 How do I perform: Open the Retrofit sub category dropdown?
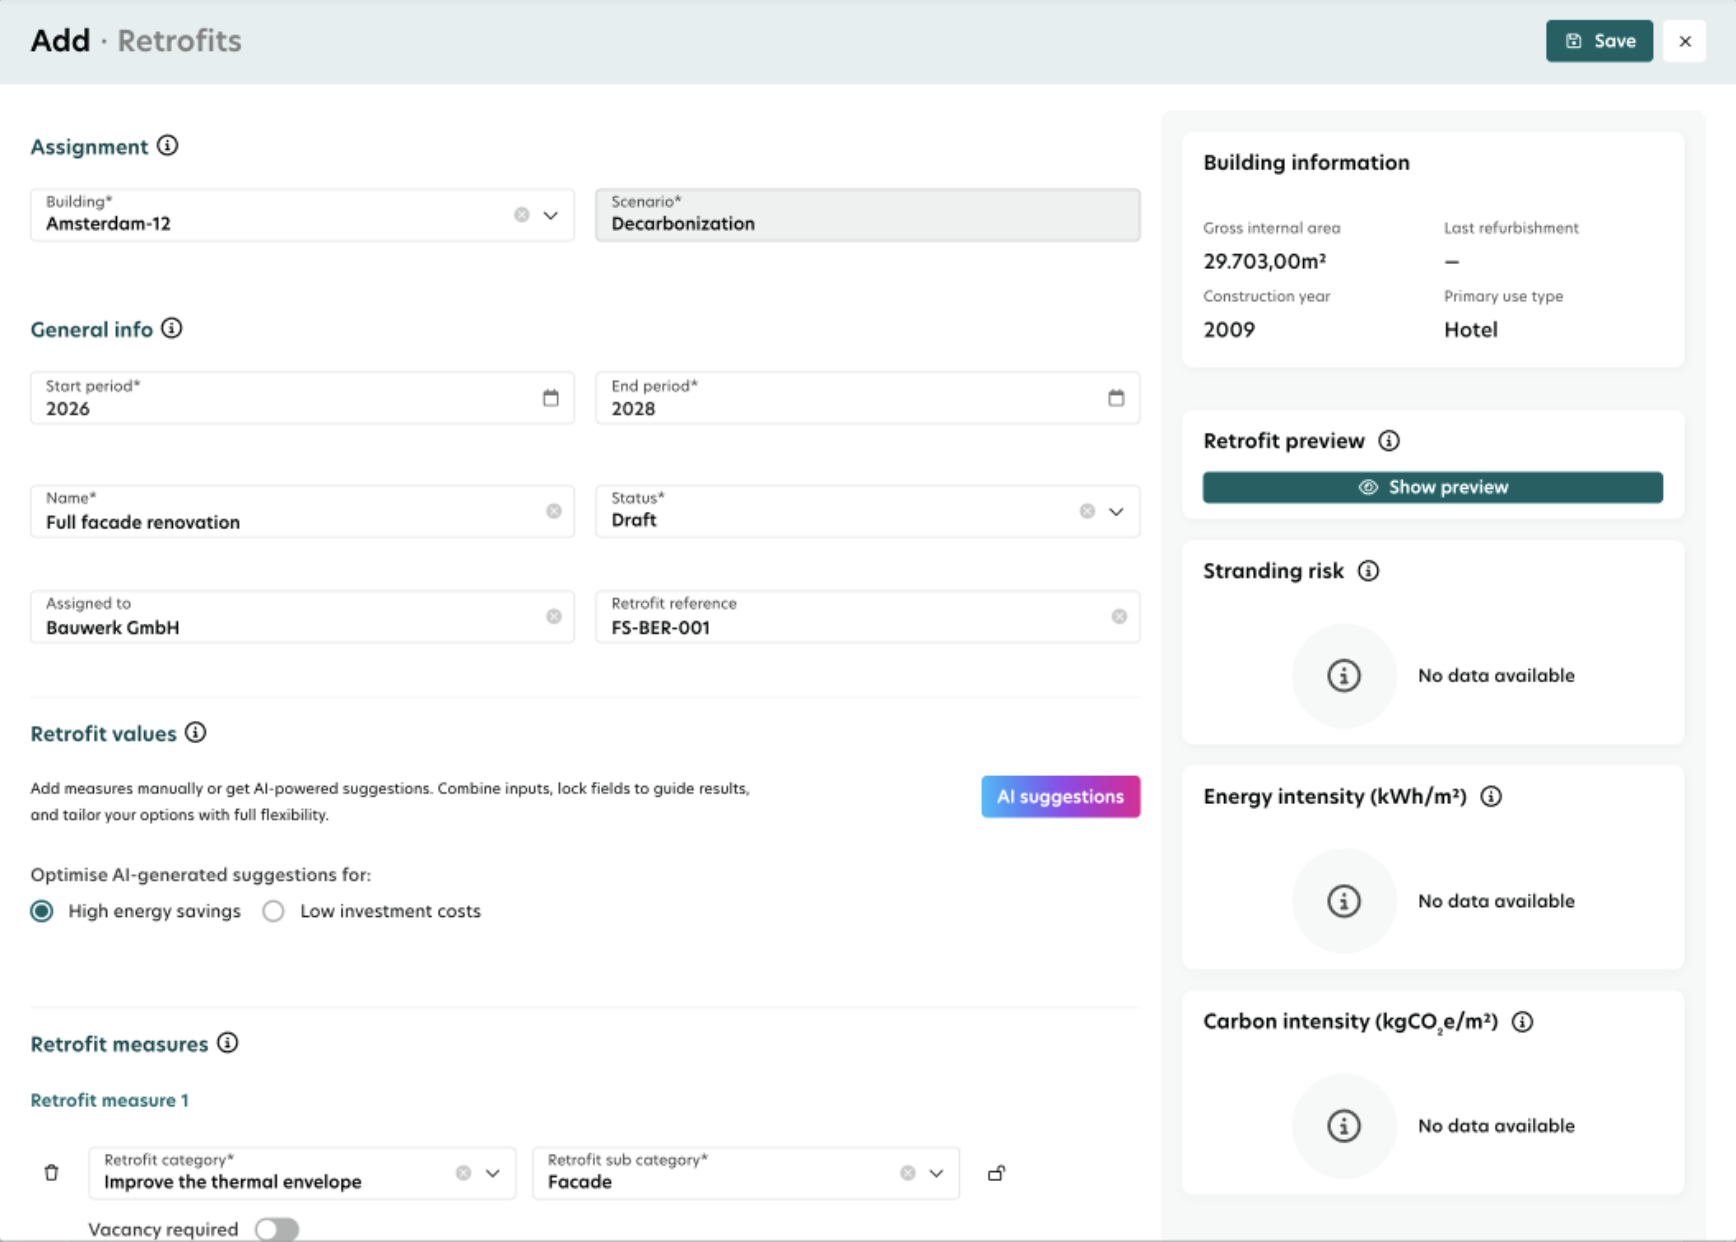[x=936, y=1173]
